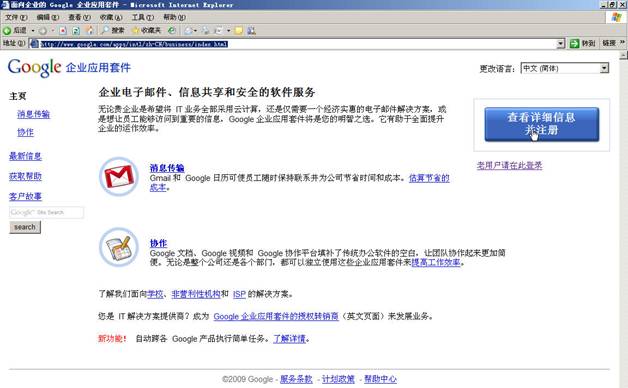Open the 客户故事 sidebar link
This screenshot has height=388, width=628.
click(x=25, y=196)
